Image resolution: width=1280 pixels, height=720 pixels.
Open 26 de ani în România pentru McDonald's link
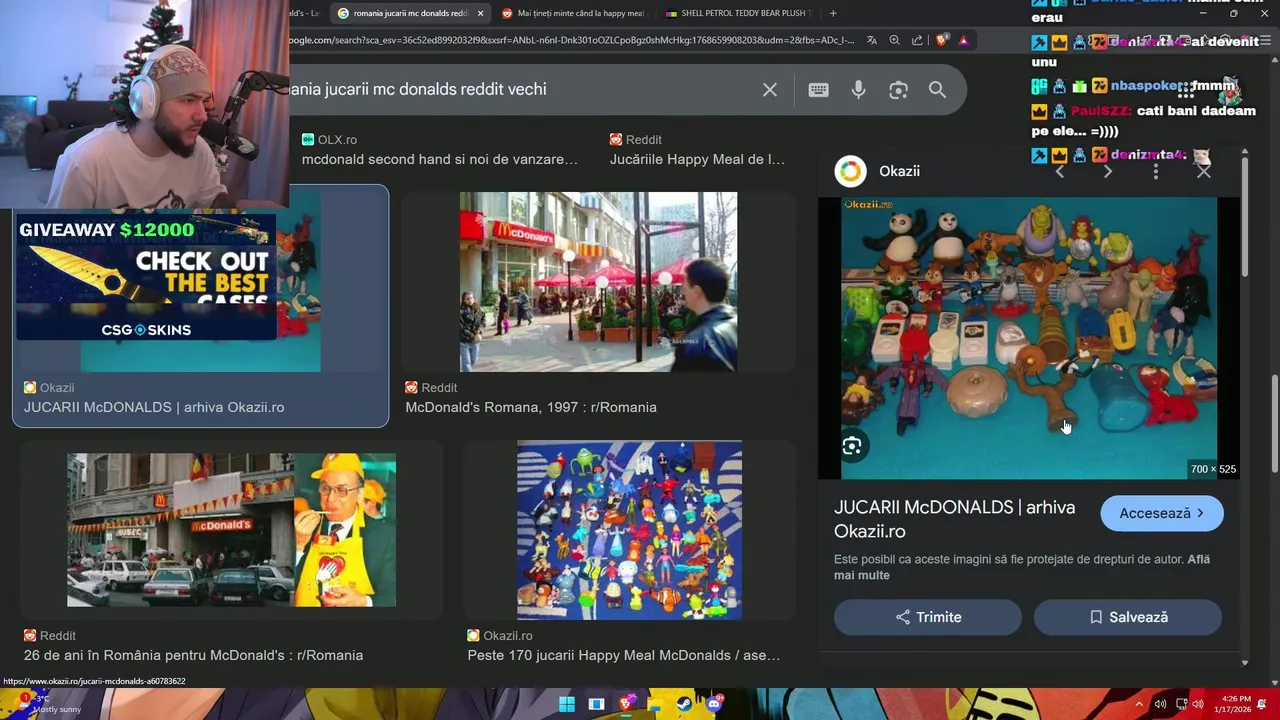pos(193,655)
